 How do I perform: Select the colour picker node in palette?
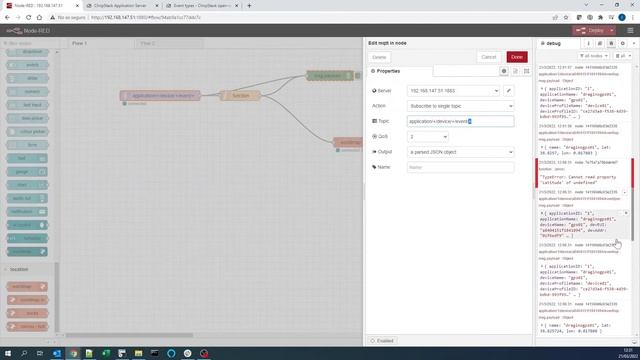27,132
